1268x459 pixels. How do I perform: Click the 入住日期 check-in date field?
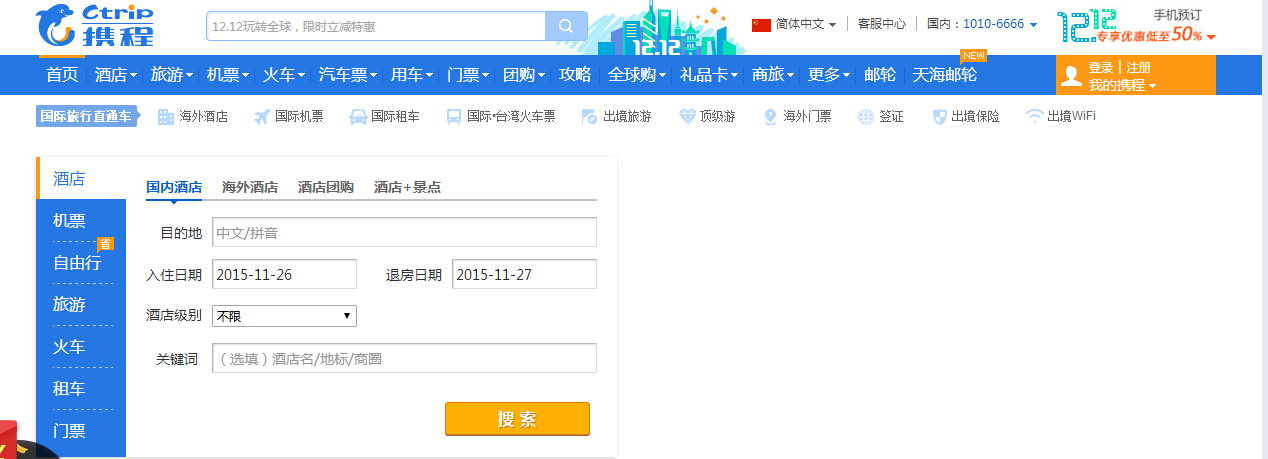point(284,274)
